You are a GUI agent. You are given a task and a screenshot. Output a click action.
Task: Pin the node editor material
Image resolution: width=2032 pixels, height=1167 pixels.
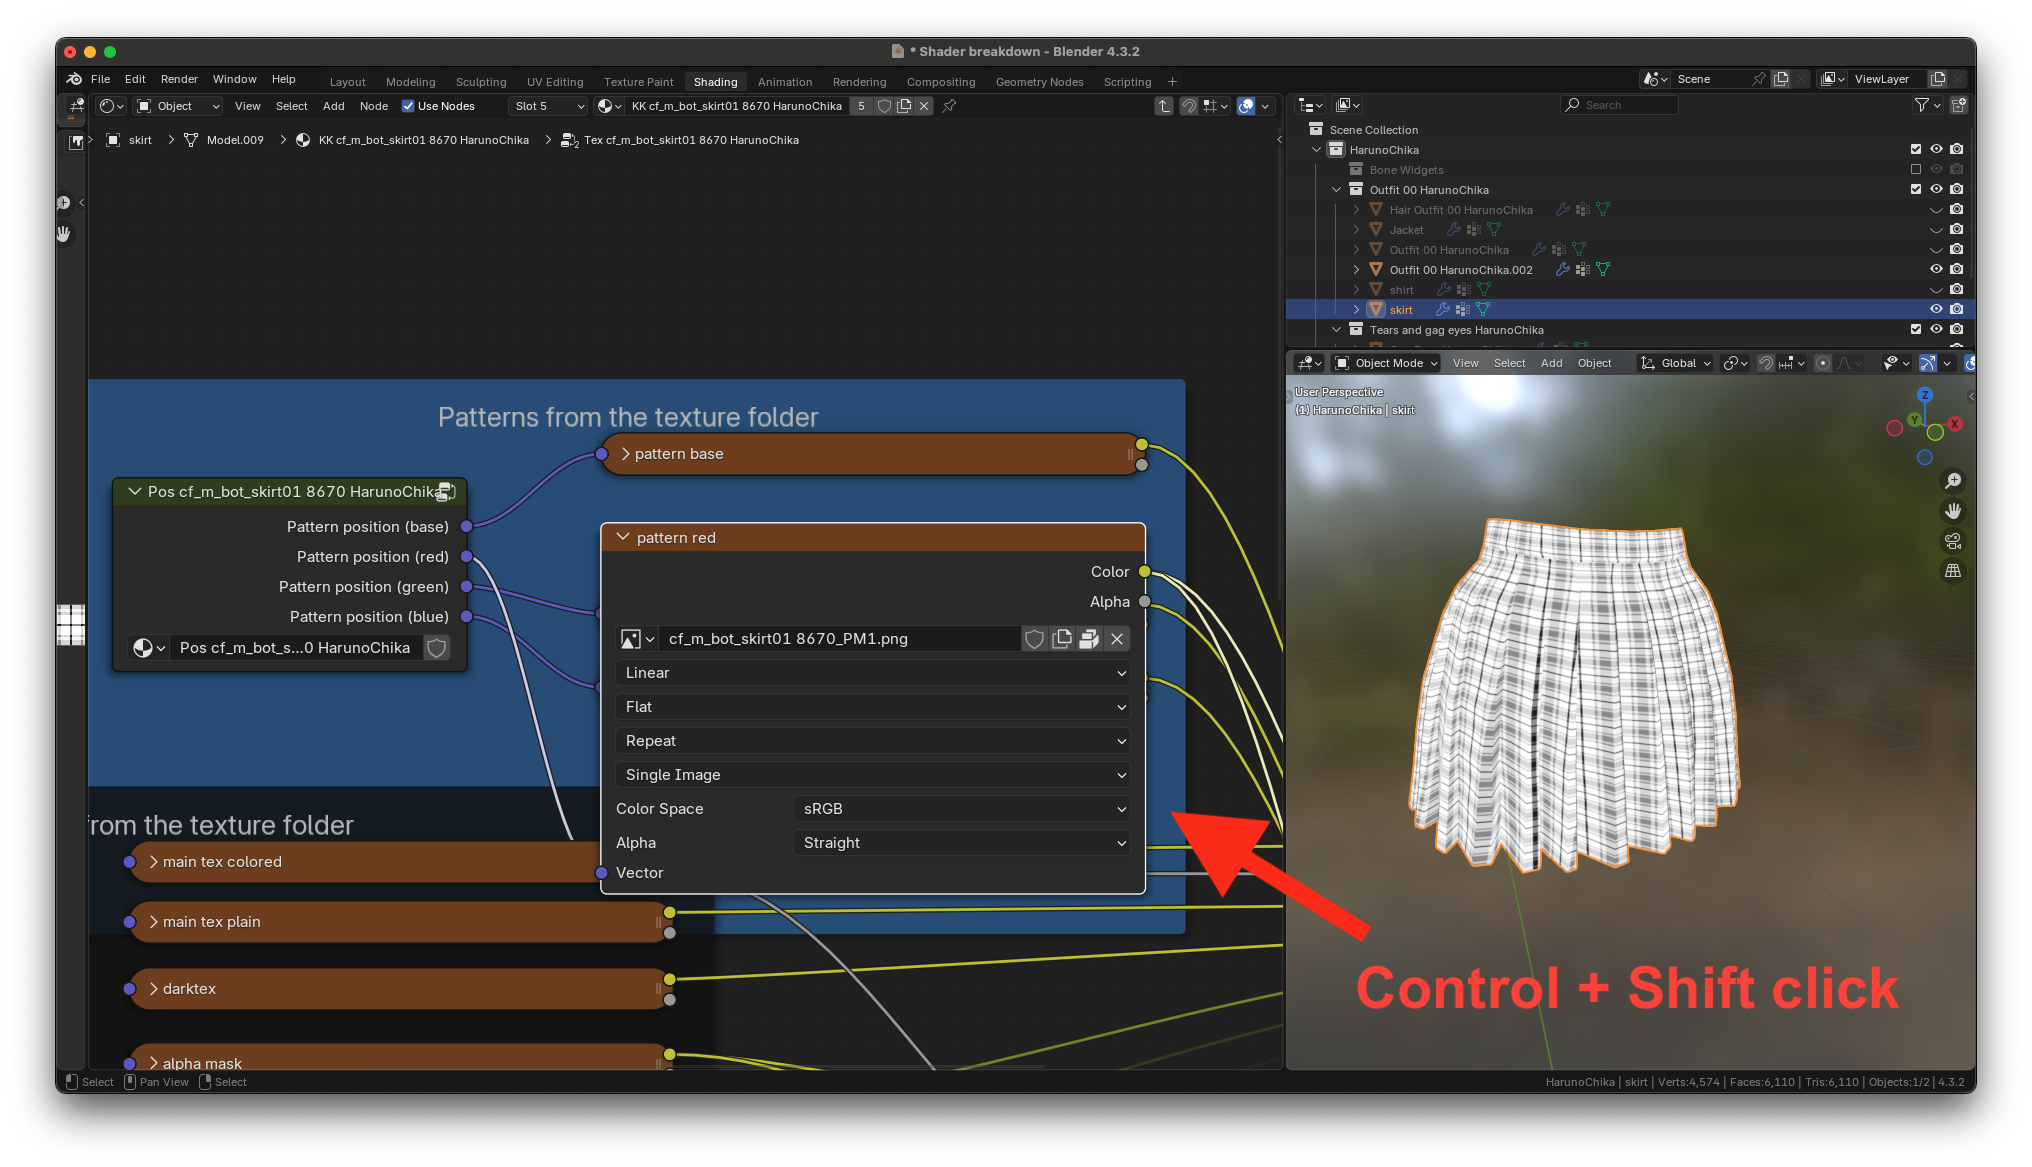click(949, 106)
